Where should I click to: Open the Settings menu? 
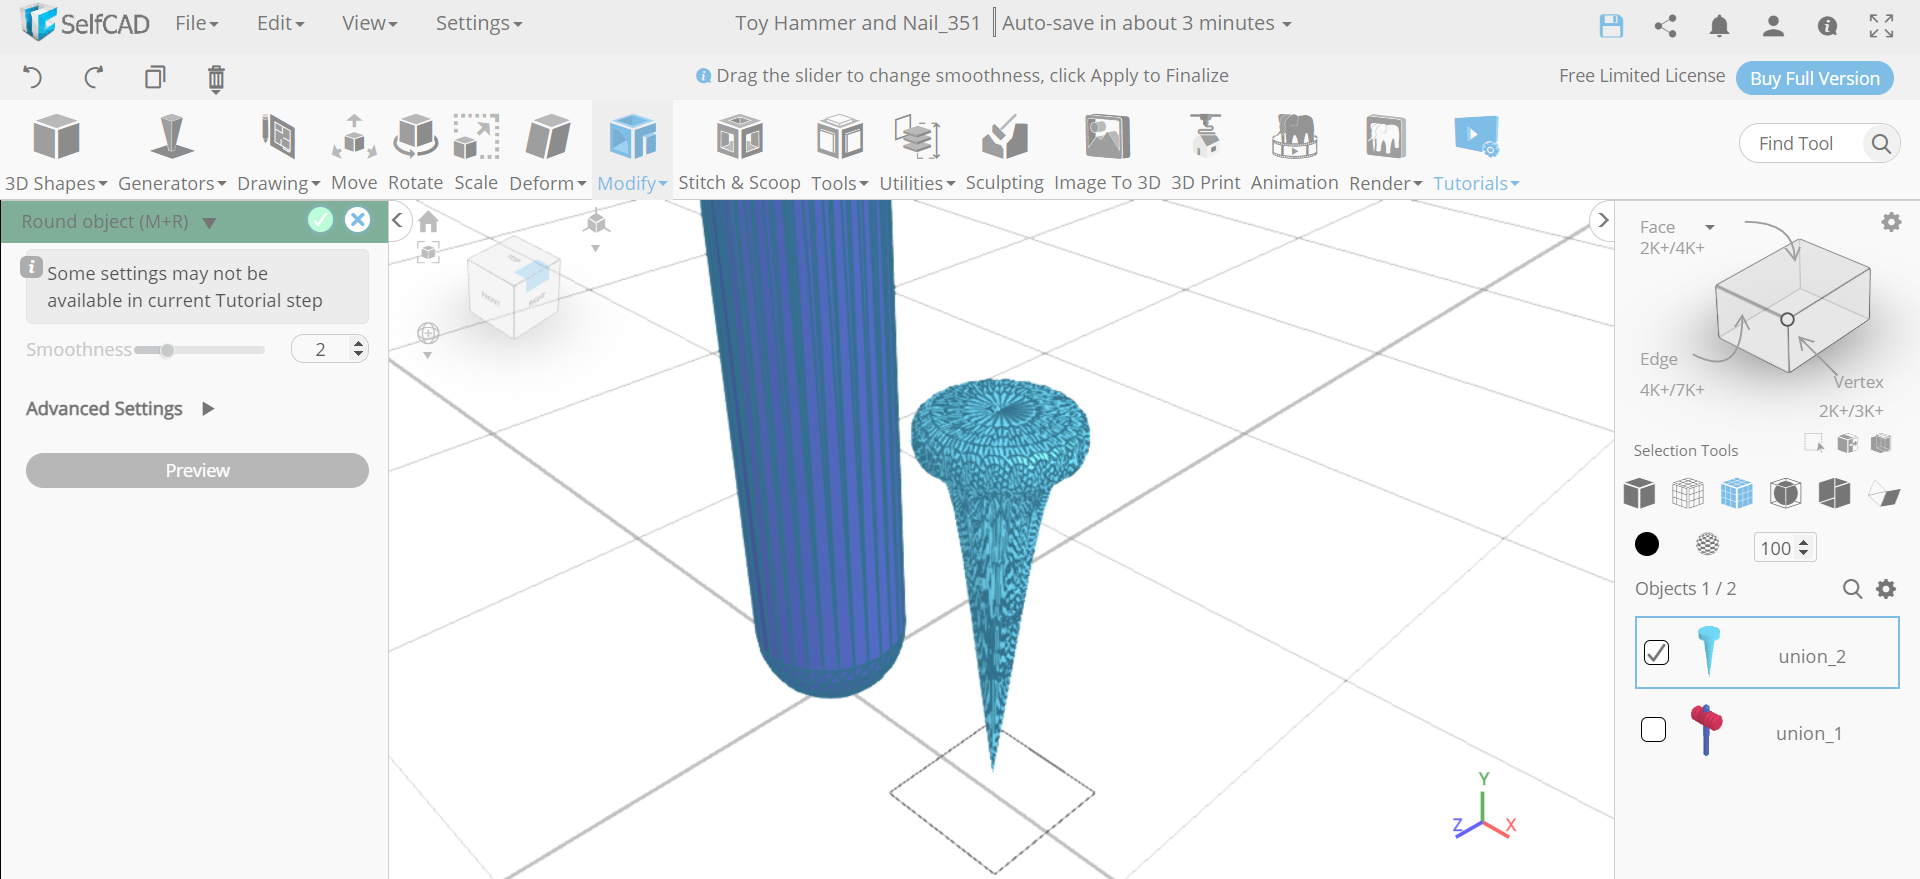[x=478, y=23]
